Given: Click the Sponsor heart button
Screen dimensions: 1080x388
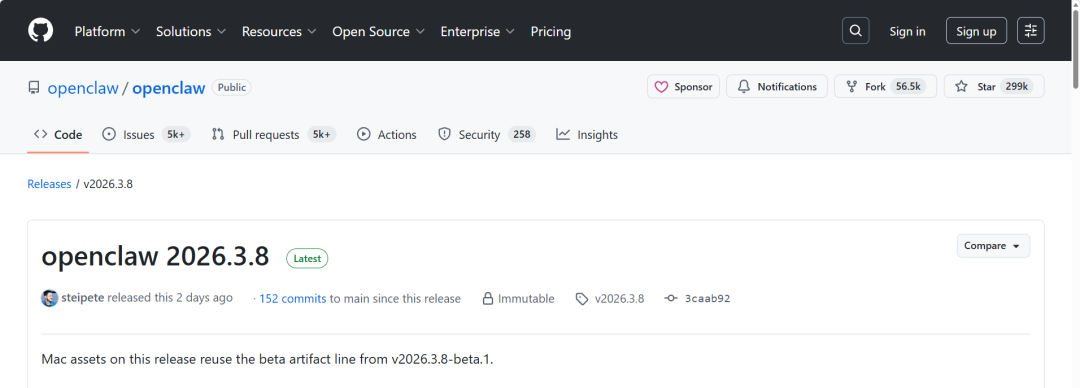Looking at the screenshot, I should [x=683, y=87].
